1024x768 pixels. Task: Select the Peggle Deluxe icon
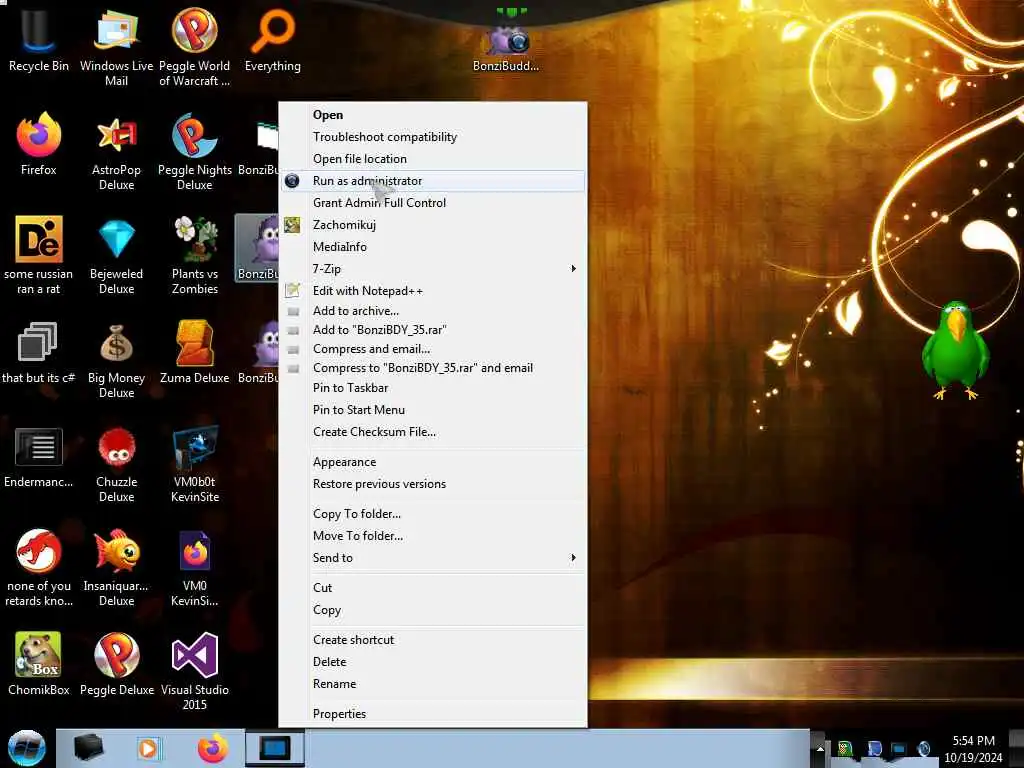(116, 664)
